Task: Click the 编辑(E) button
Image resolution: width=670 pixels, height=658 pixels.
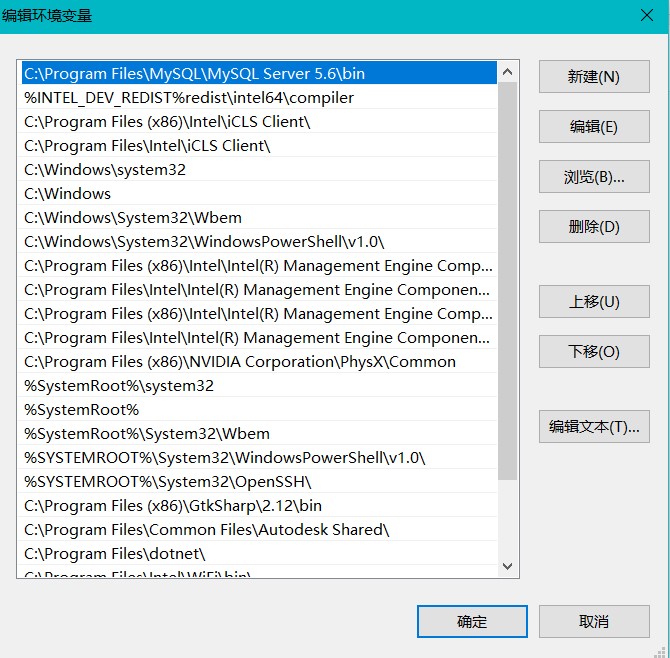Action: [x=594, y=126]
